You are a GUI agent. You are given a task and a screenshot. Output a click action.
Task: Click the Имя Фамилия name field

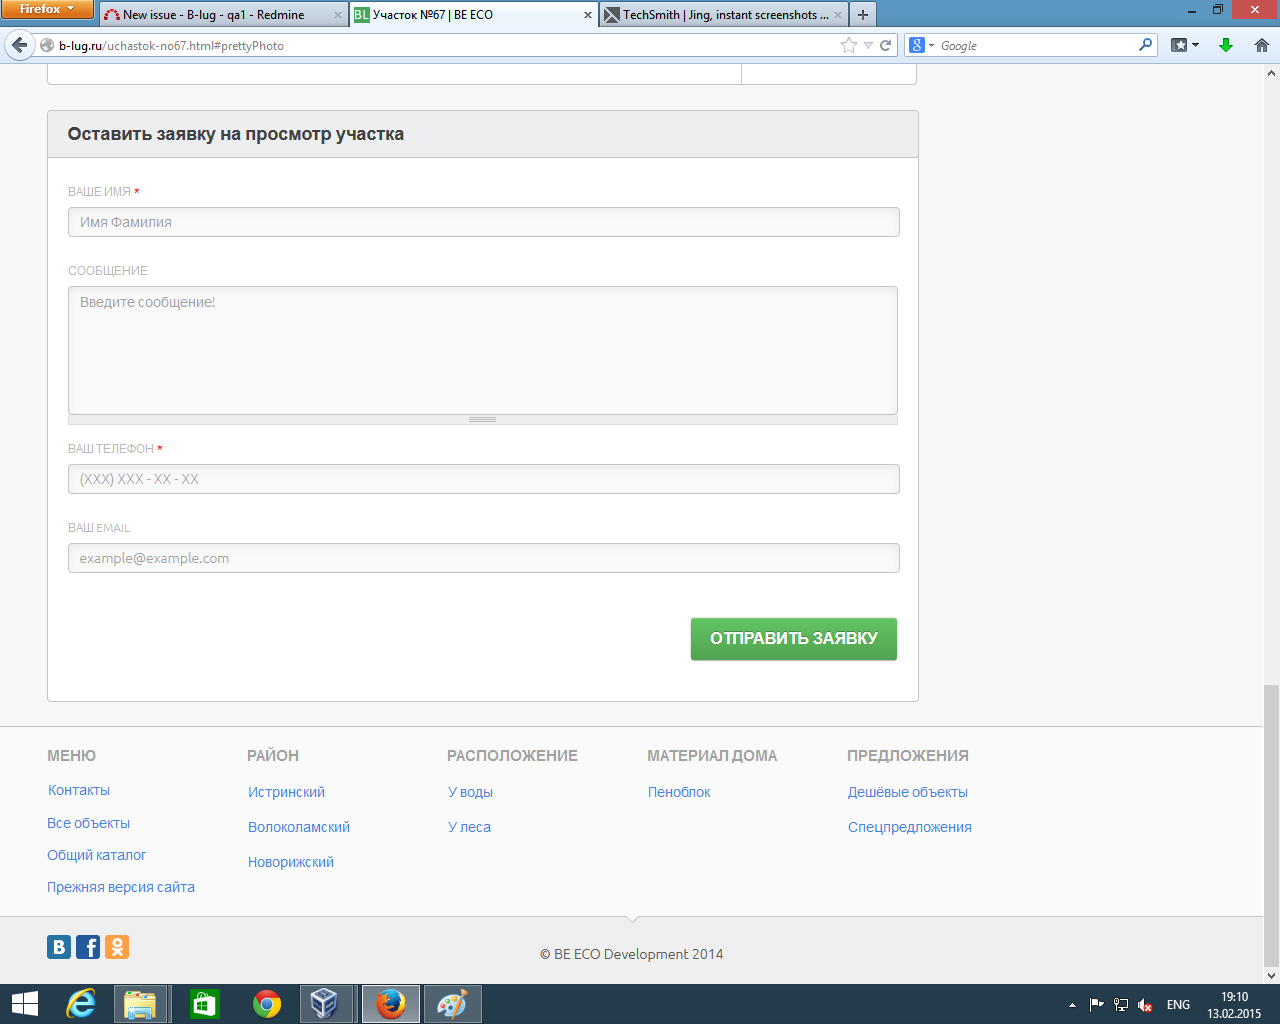click(x=483, y=222)
